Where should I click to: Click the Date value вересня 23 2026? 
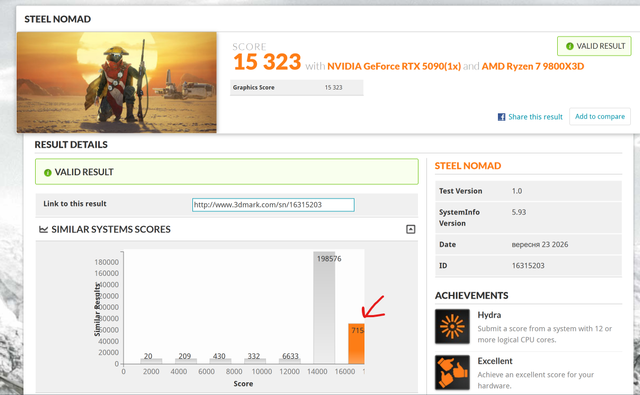coord(540,244)
